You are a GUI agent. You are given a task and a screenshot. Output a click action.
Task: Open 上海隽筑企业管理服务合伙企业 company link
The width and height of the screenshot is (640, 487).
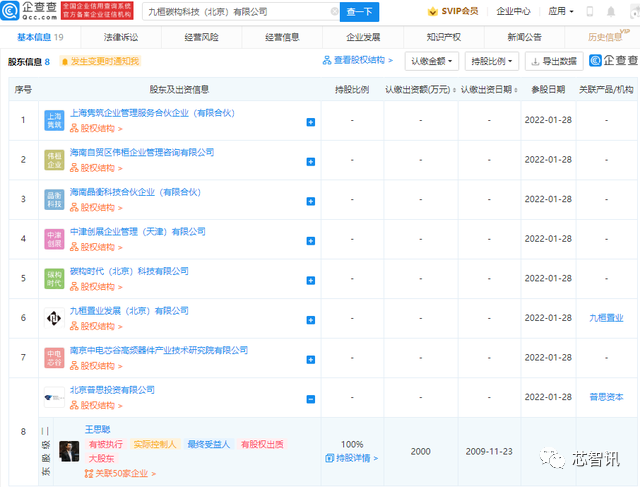[152, 113]
